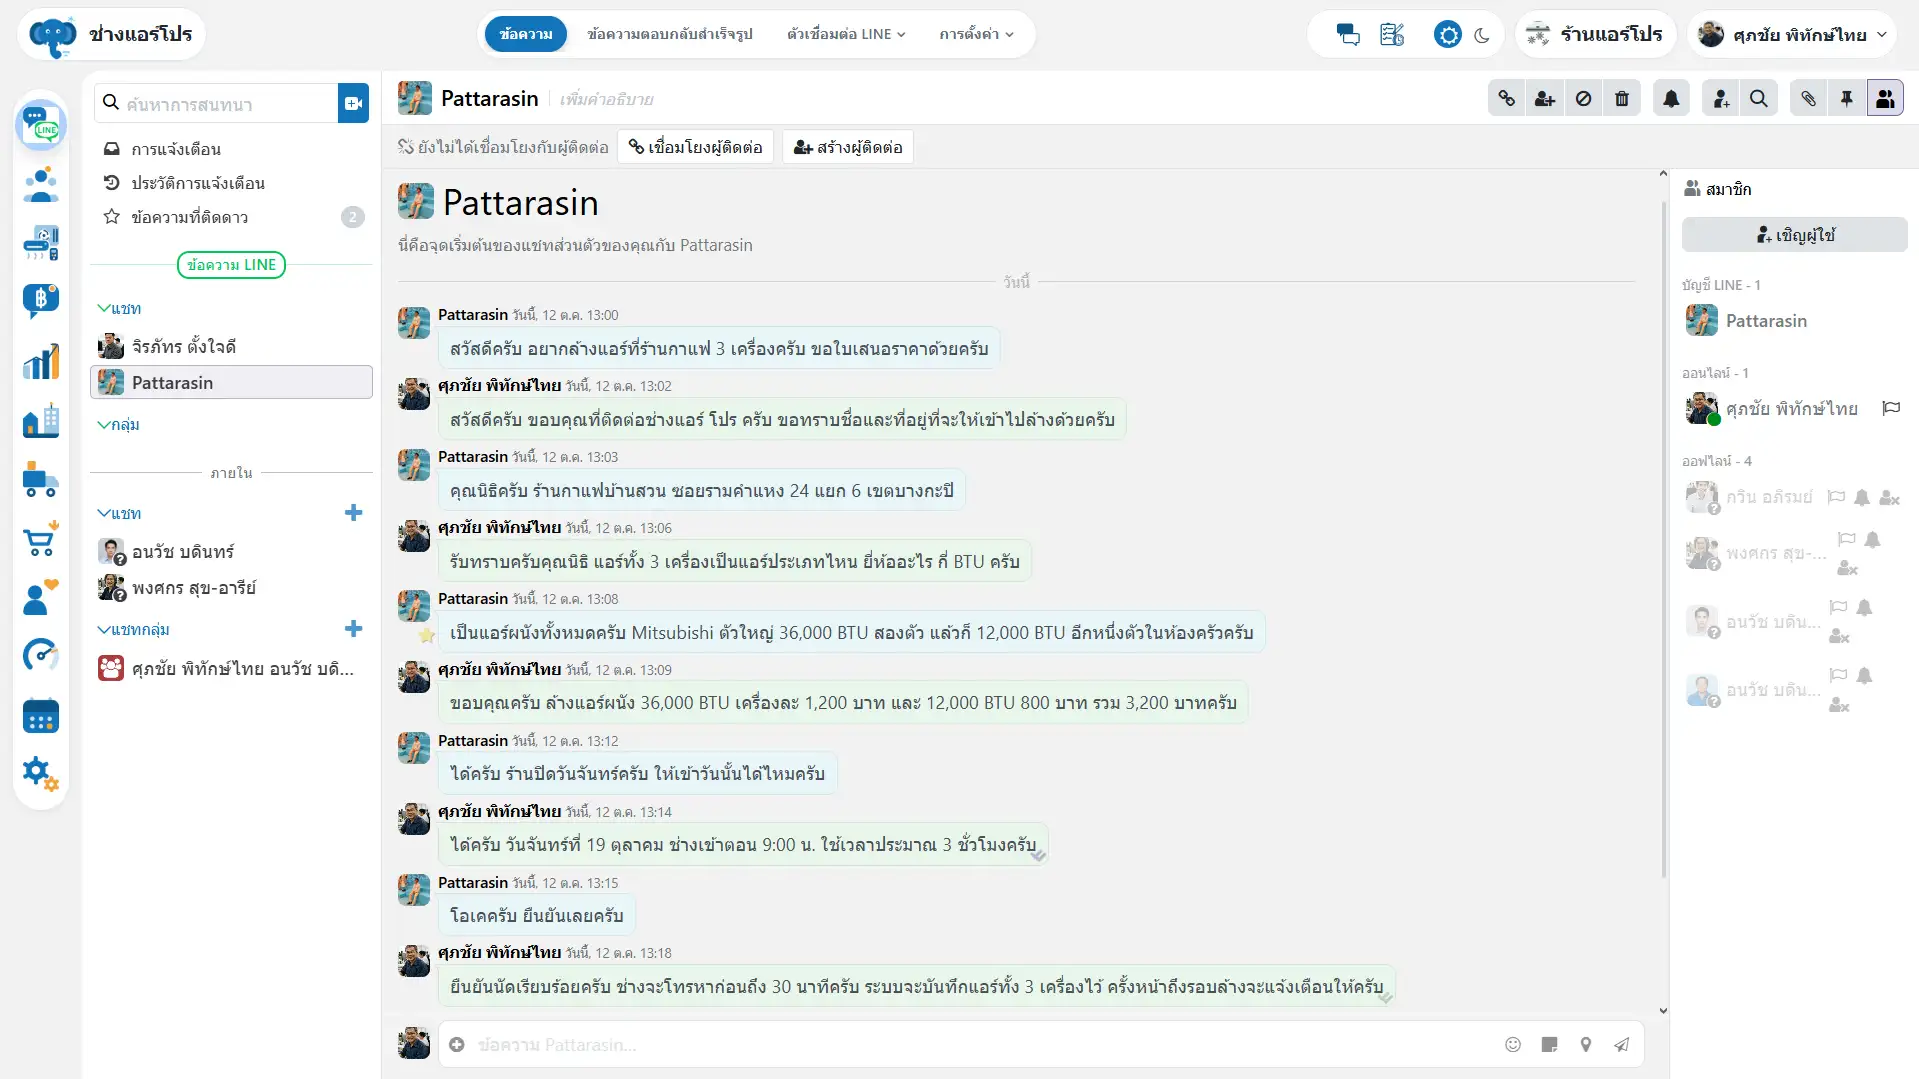This screenshot has height=1079, width=1919.
Task: Click the block icon in chat header
Action: pyautogui.click(x=1583, y=98)
